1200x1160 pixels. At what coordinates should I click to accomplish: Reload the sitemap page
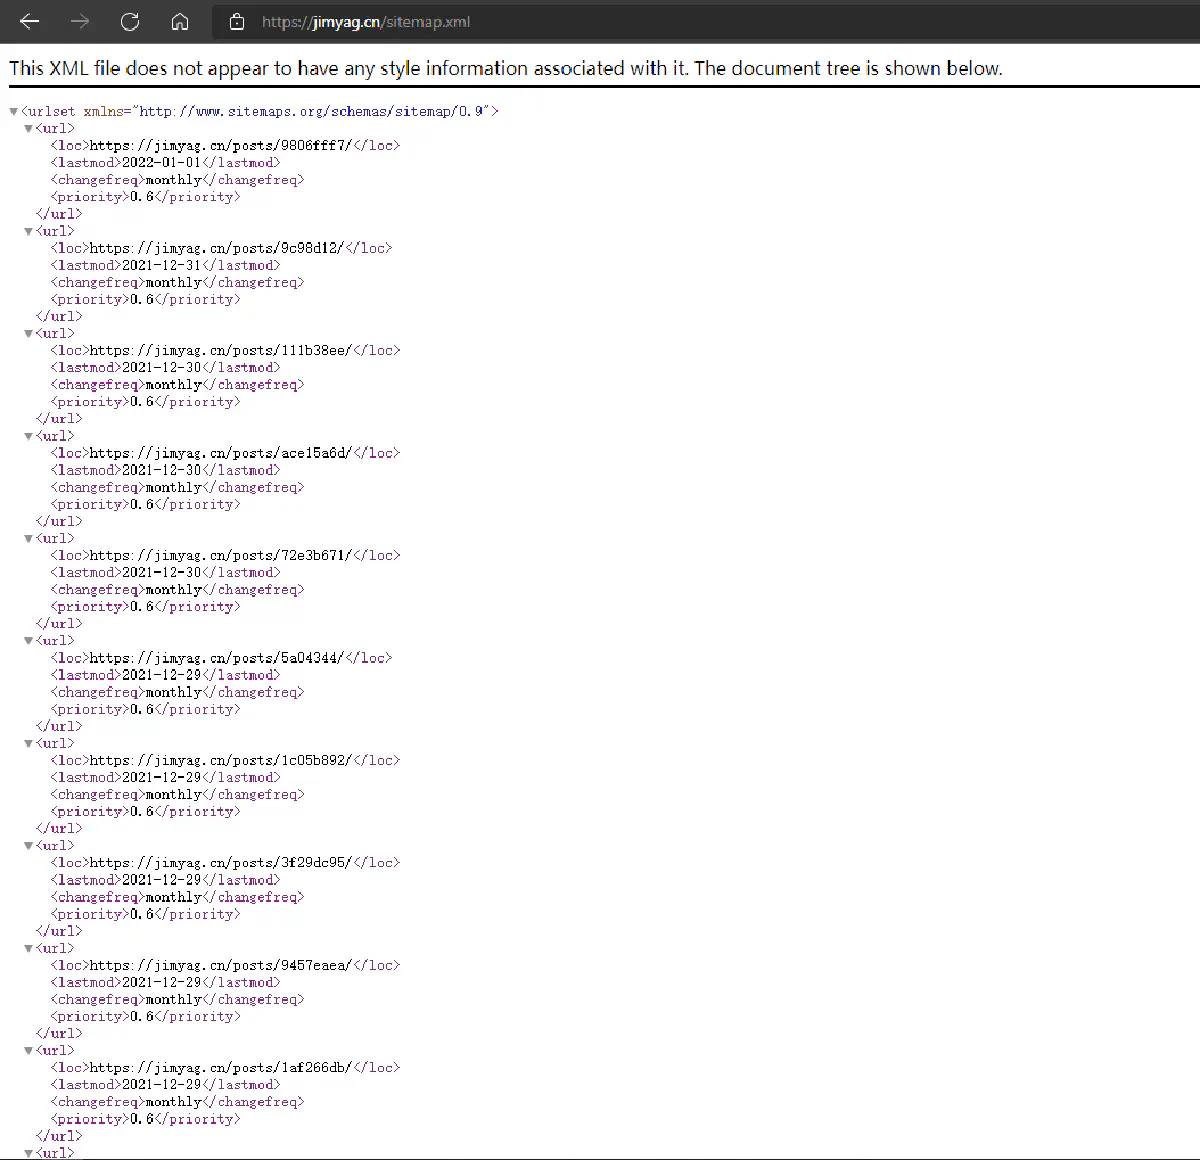click(x=130, y=21)
